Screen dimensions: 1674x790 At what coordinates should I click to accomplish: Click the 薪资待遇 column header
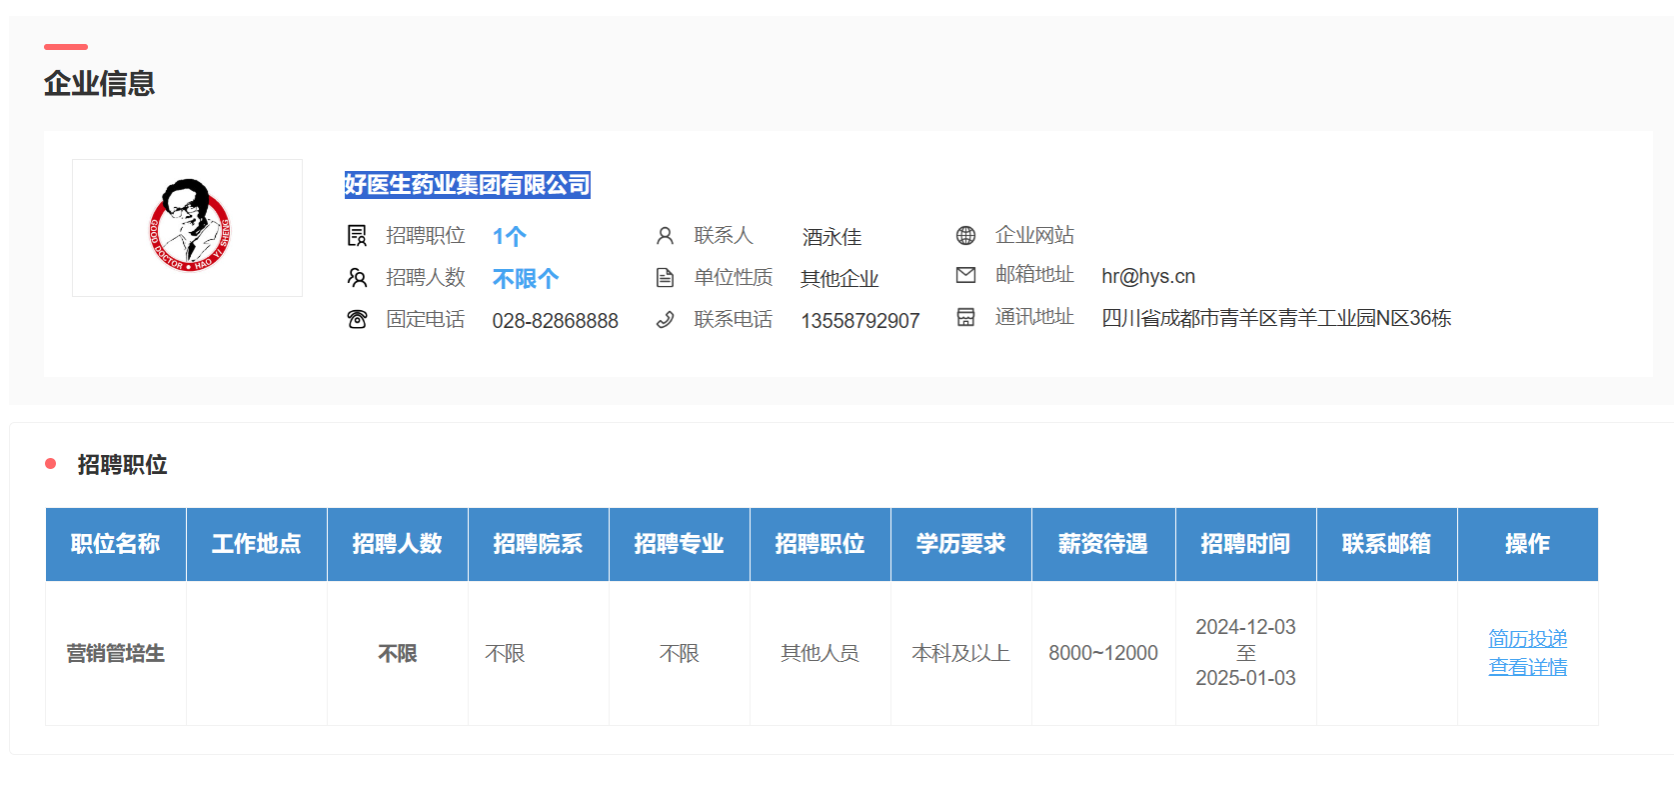(1103, 544)
